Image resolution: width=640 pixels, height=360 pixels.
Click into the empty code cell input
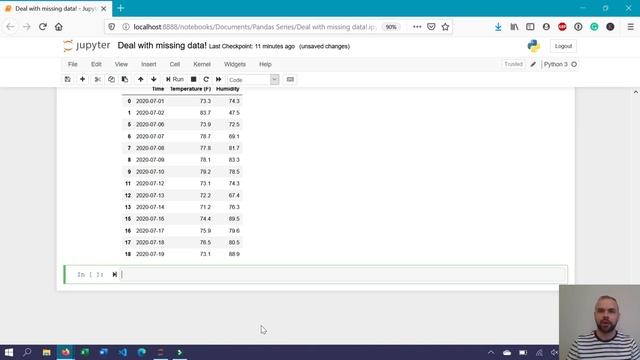pyautogui.click(x=343, y=274)
